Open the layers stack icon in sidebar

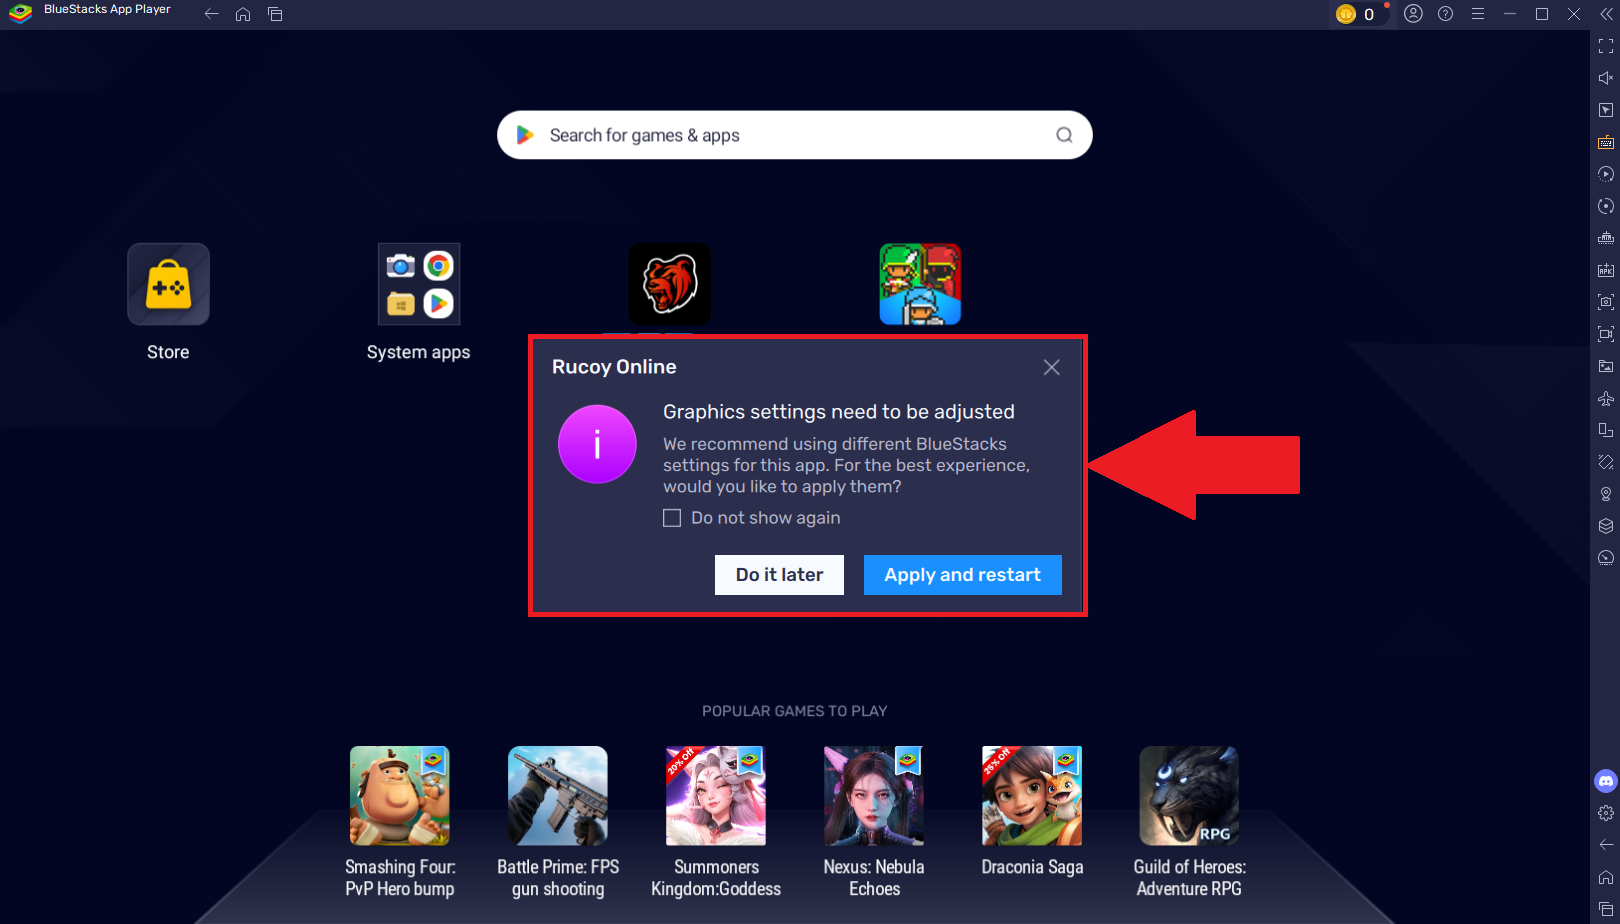(1606, 526)
